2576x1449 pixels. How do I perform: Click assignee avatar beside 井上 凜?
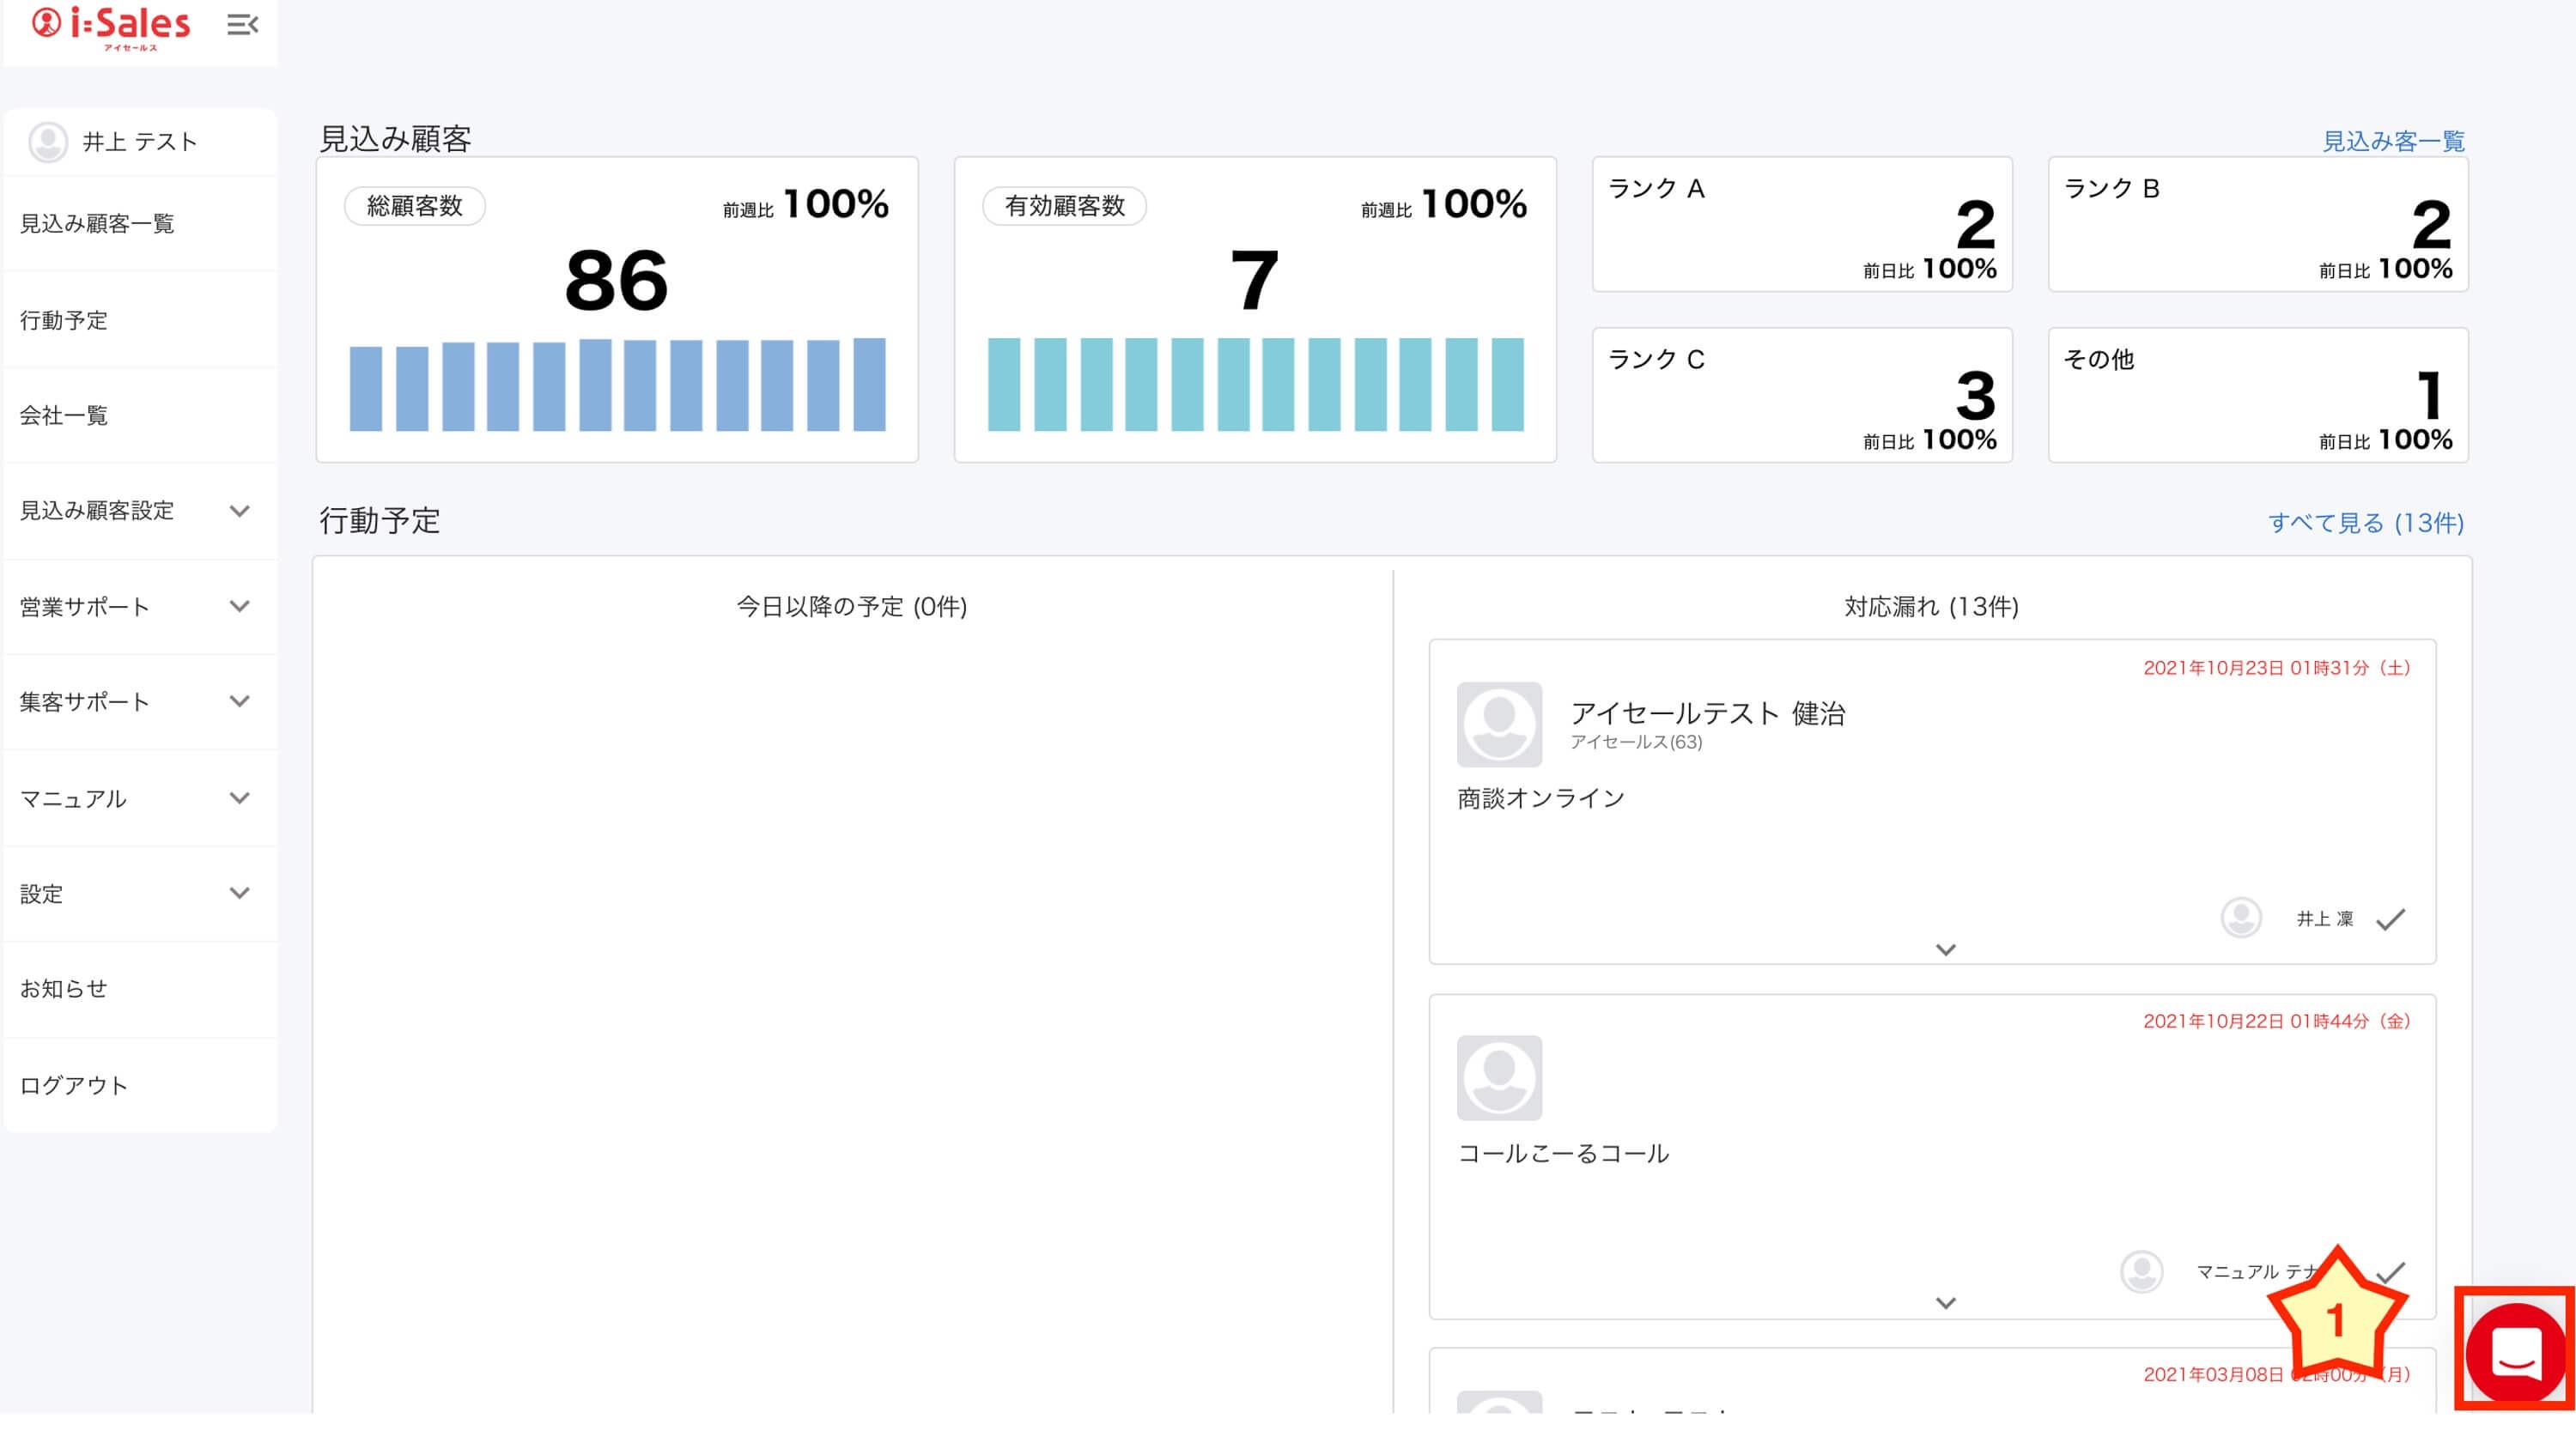click(x=2240, y=917)
